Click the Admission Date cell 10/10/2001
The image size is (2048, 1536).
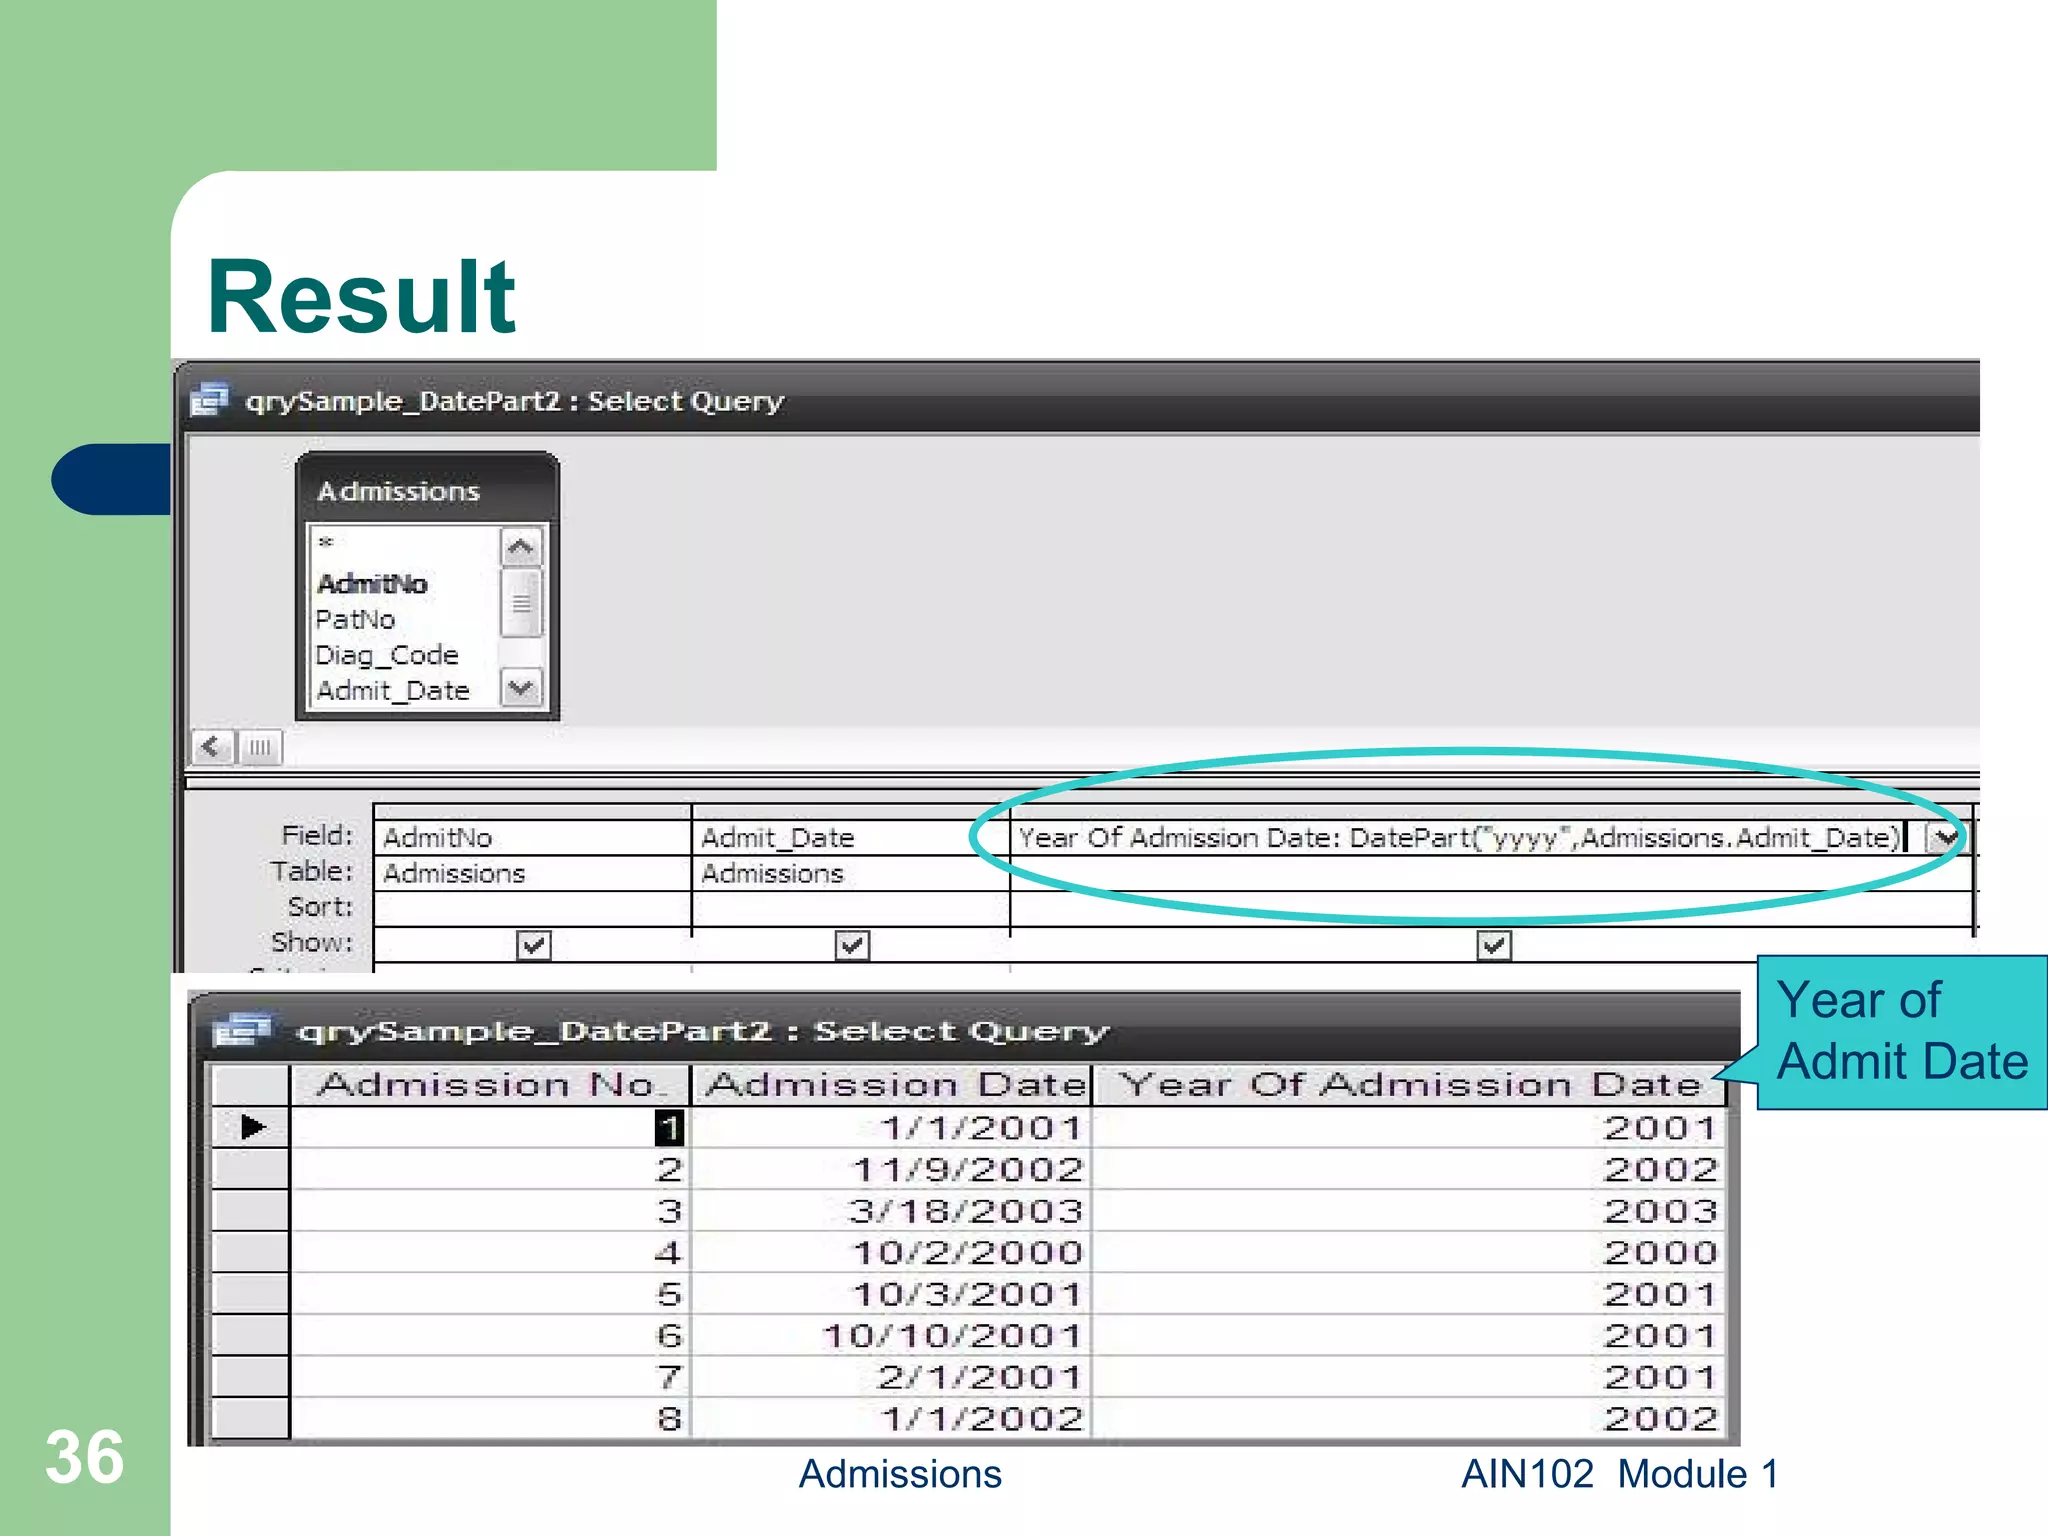892,1335
